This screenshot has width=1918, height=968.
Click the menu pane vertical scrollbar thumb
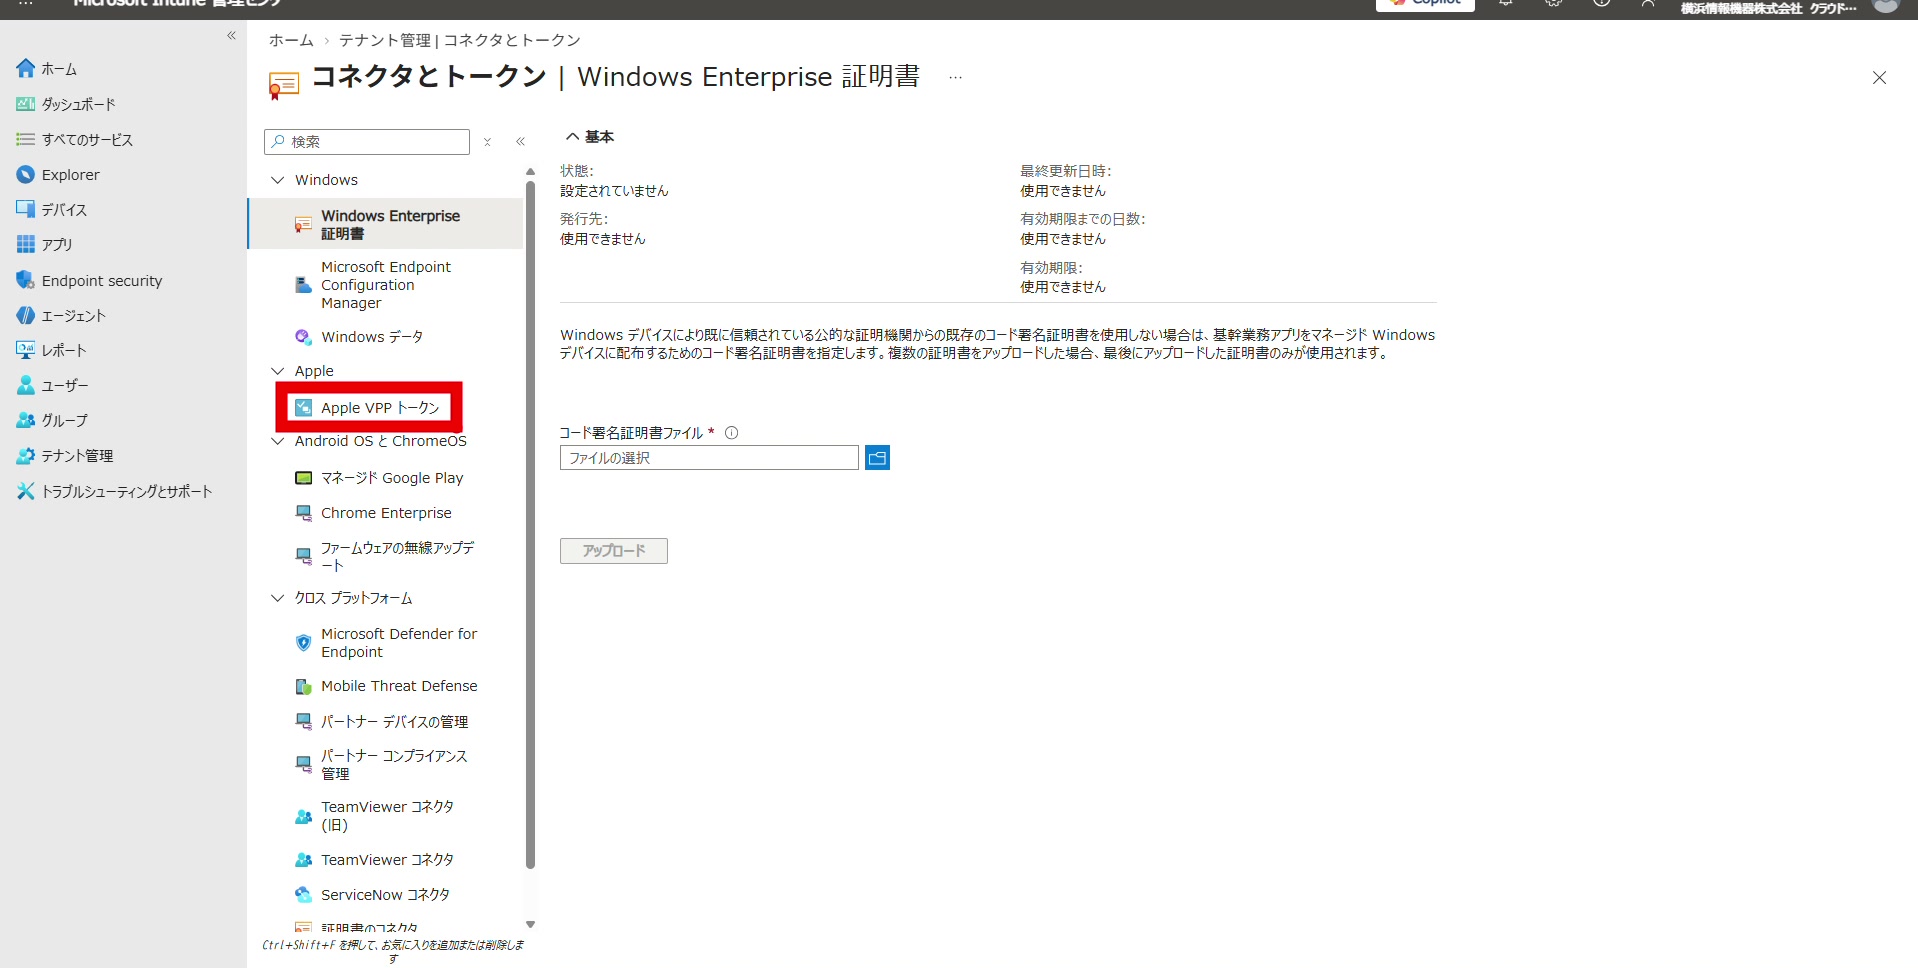(530, 525)
